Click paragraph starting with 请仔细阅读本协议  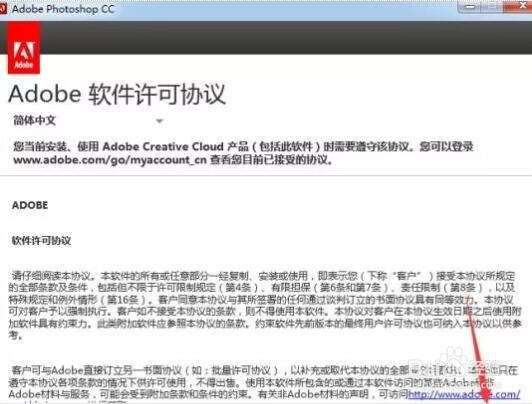(x=265, y=305)
